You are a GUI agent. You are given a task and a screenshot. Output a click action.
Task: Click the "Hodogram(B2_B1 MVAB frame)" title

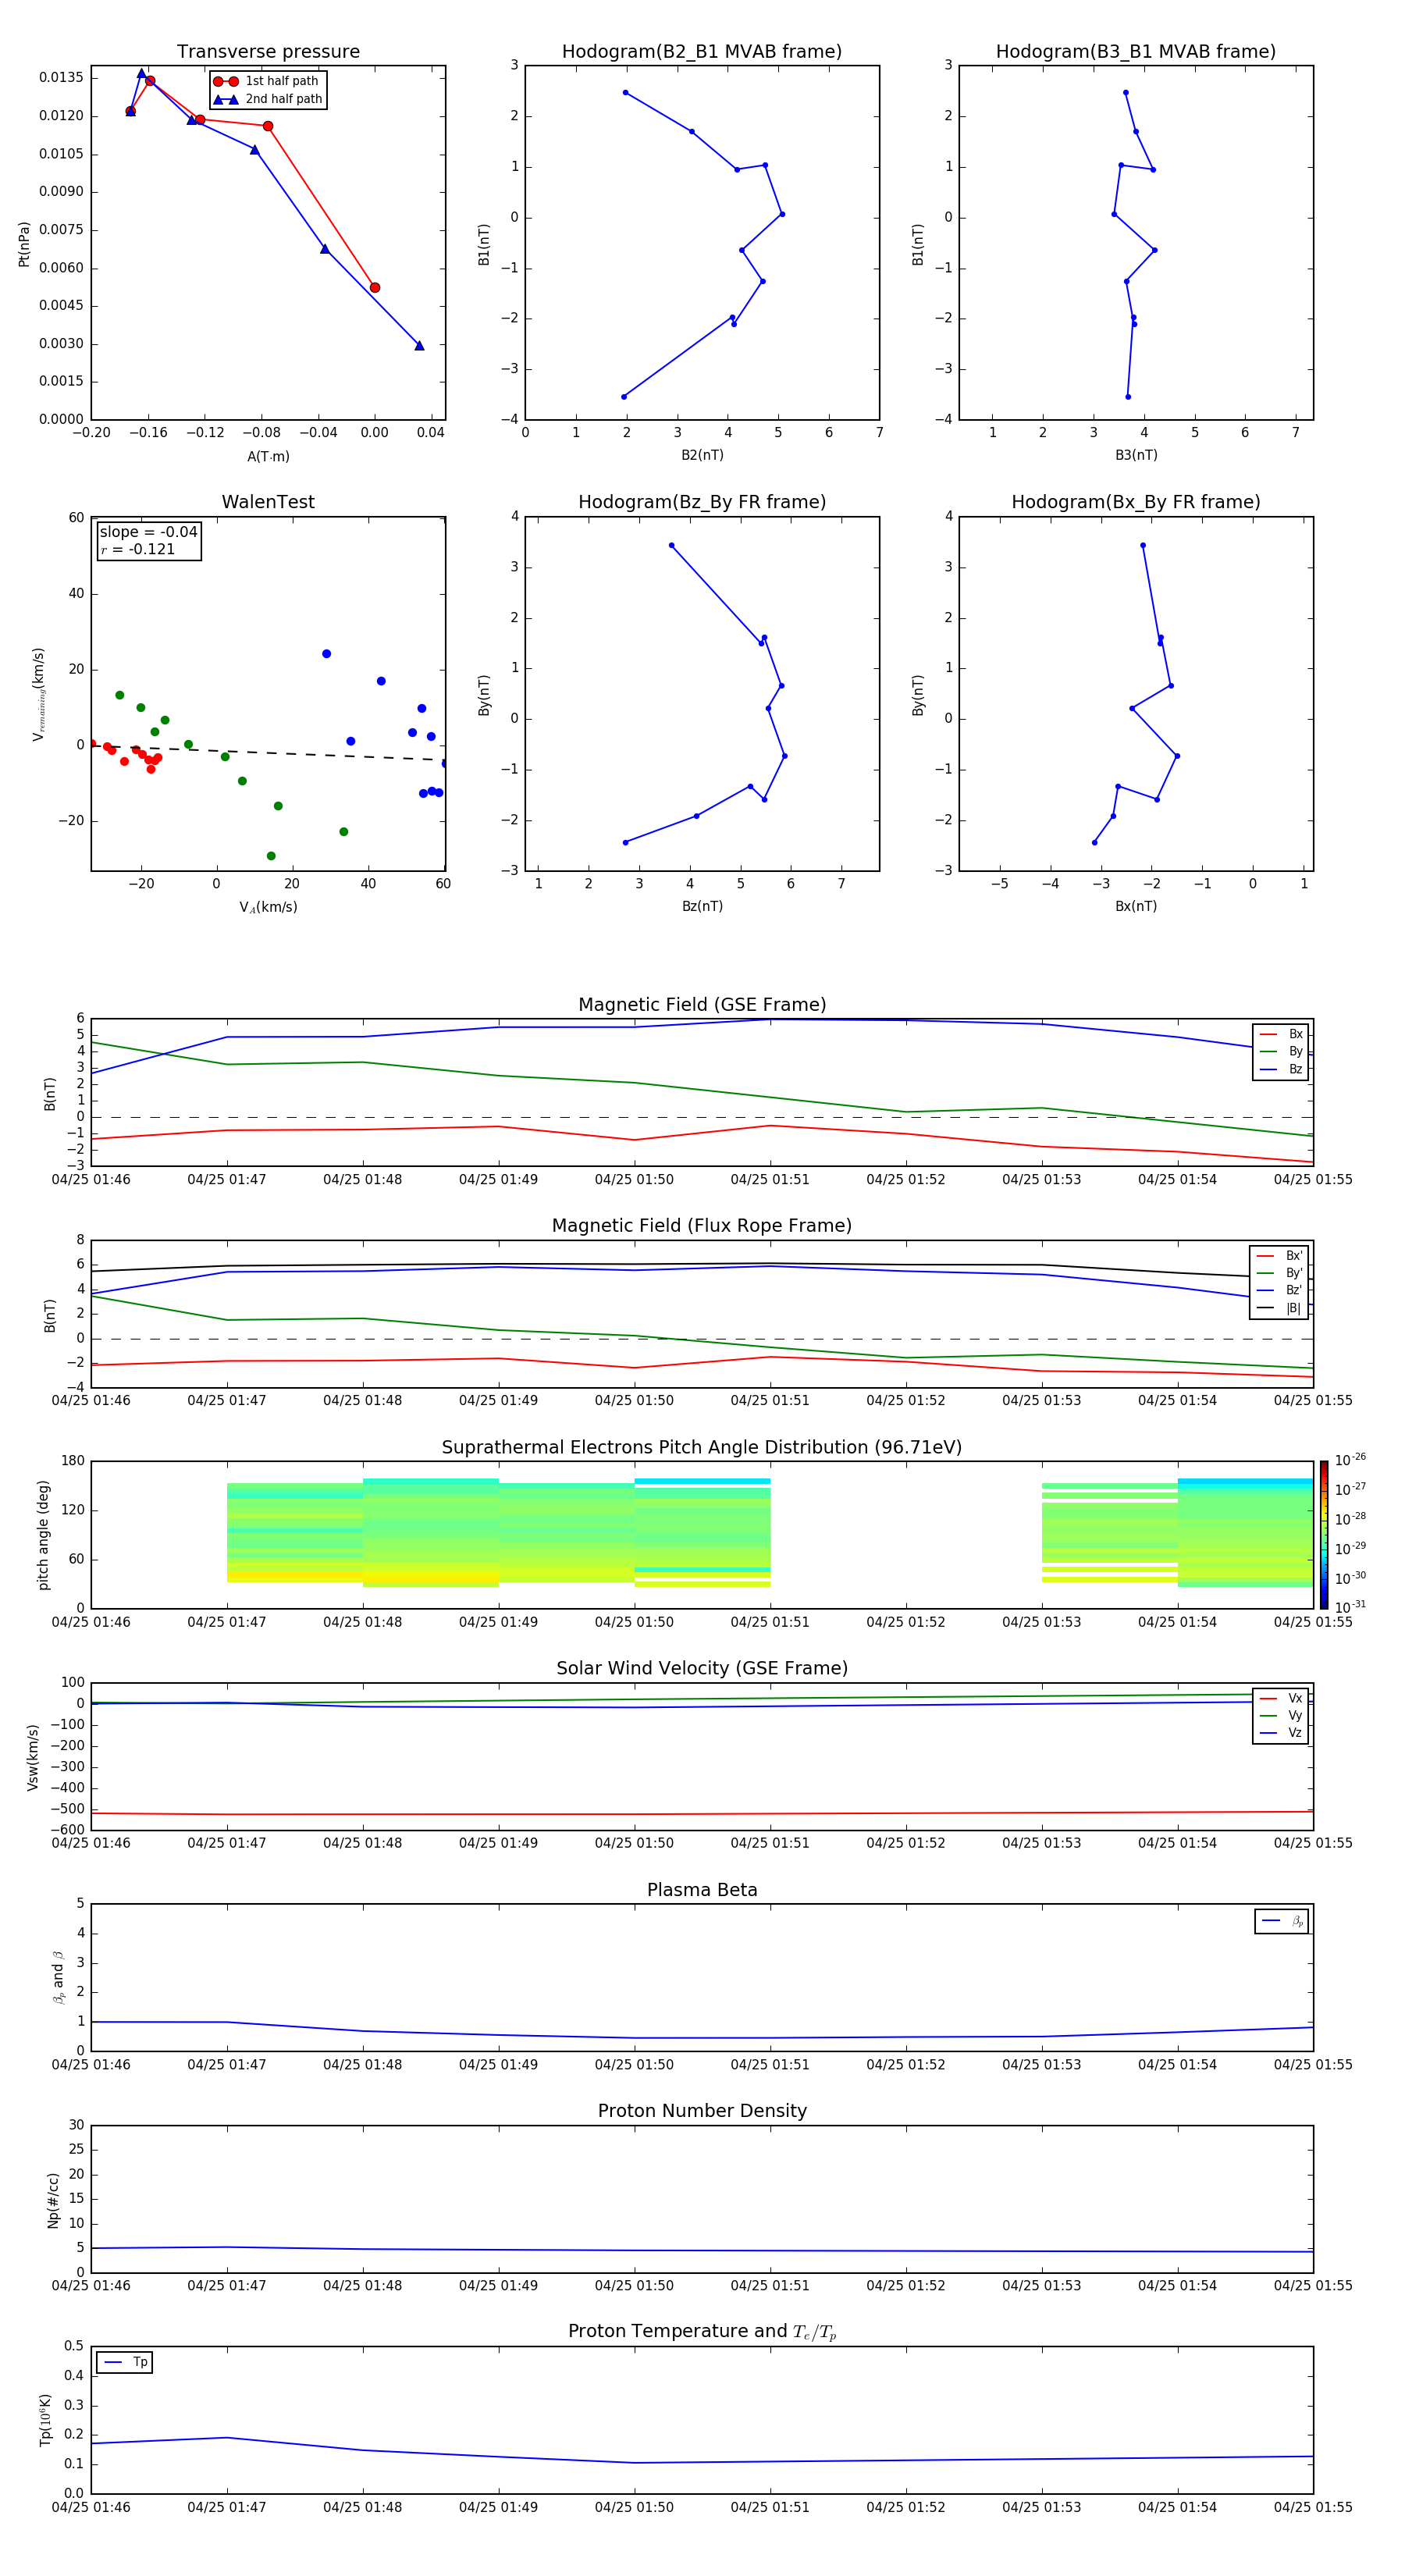point(702,51)
